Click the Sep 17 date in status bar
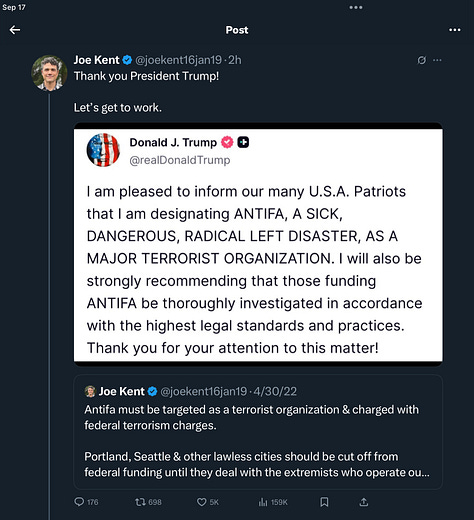474x520 pixels. pos(14,7)
